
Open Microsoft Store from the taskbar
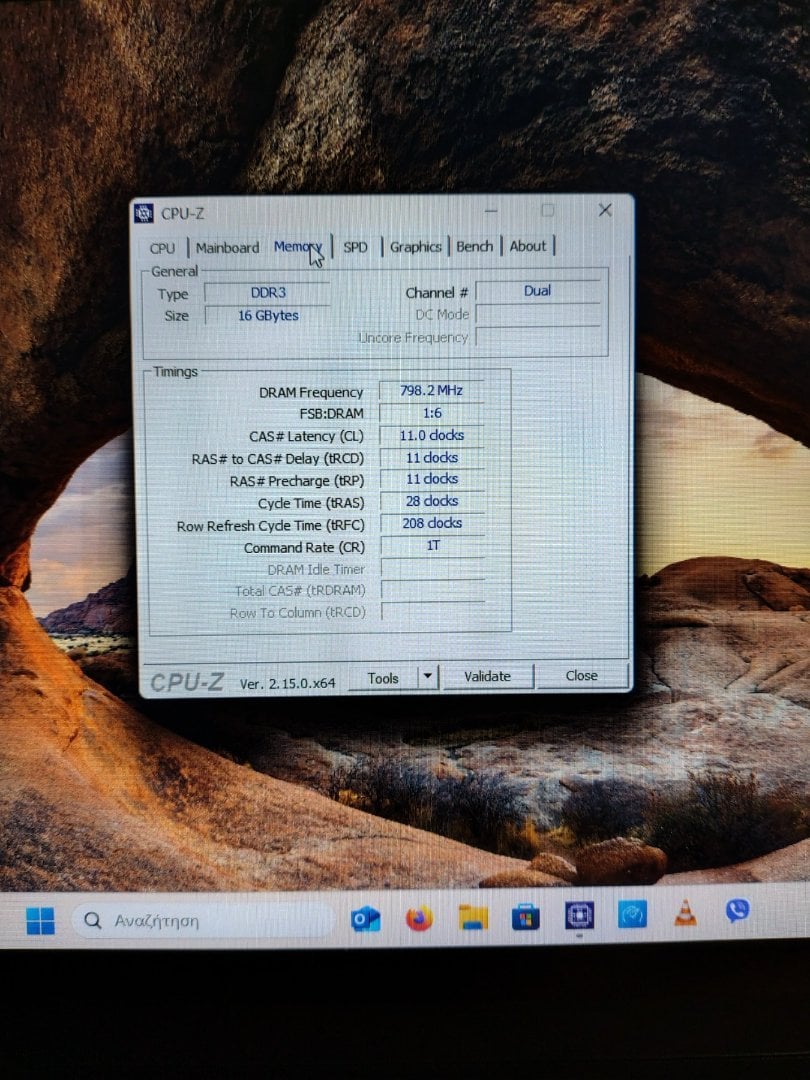526,917
